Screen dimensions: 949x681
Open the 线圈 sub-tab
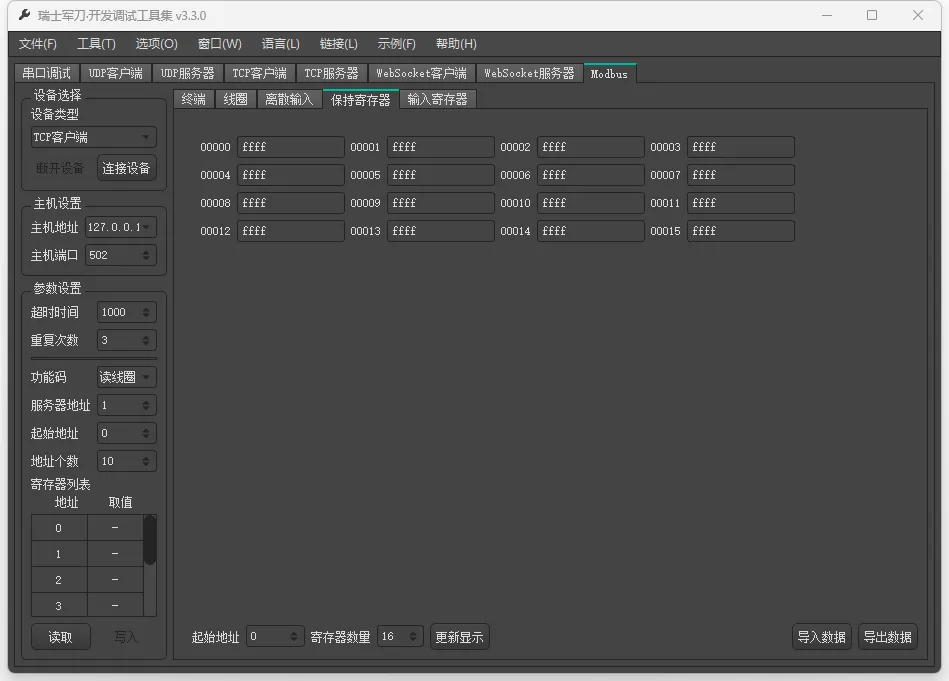235,99
